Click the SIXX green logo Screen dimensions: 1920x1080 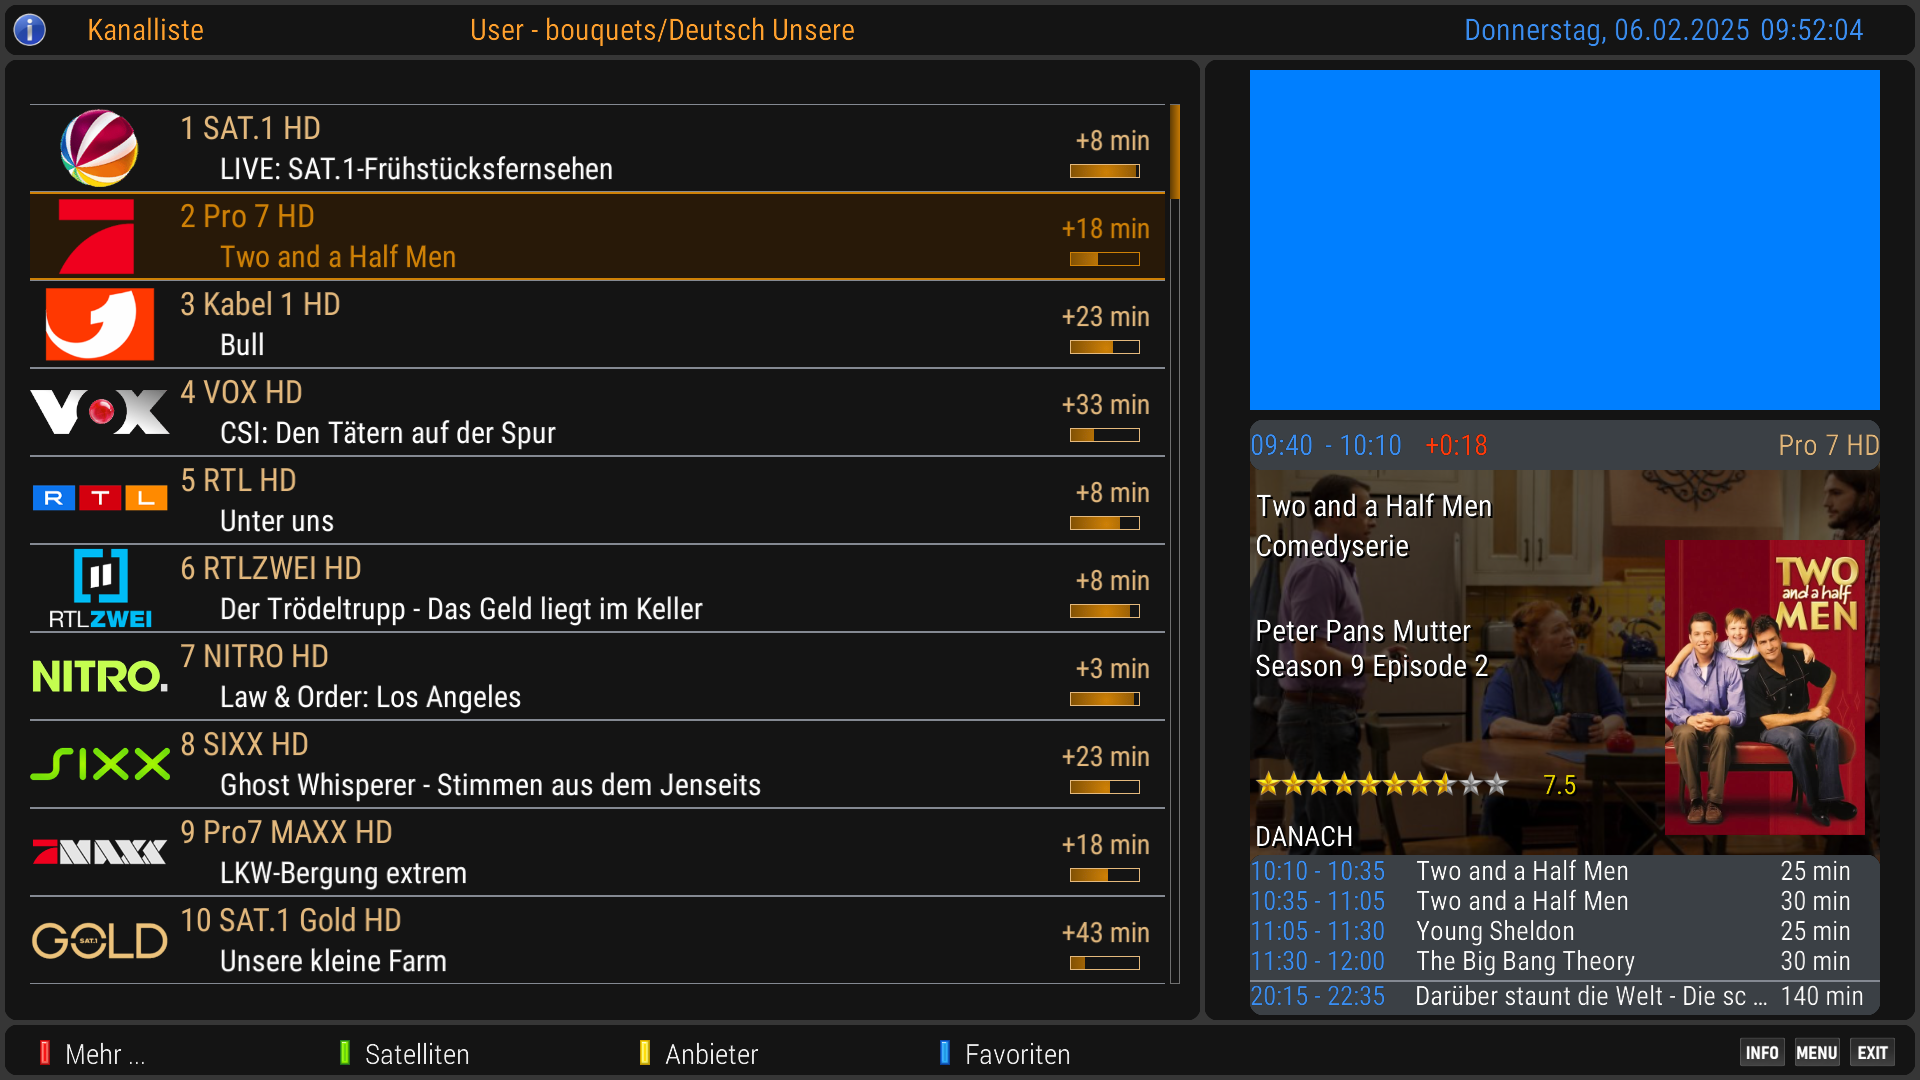[x=100, y=764]
